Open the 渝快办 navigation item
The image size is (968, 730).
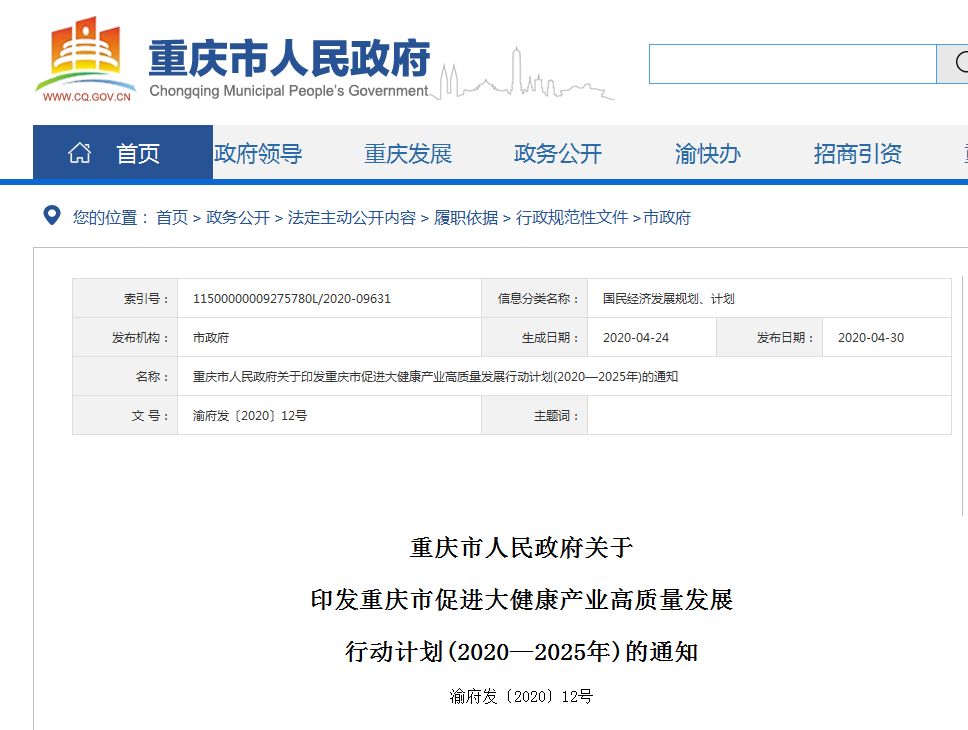[x=708, y=154]
